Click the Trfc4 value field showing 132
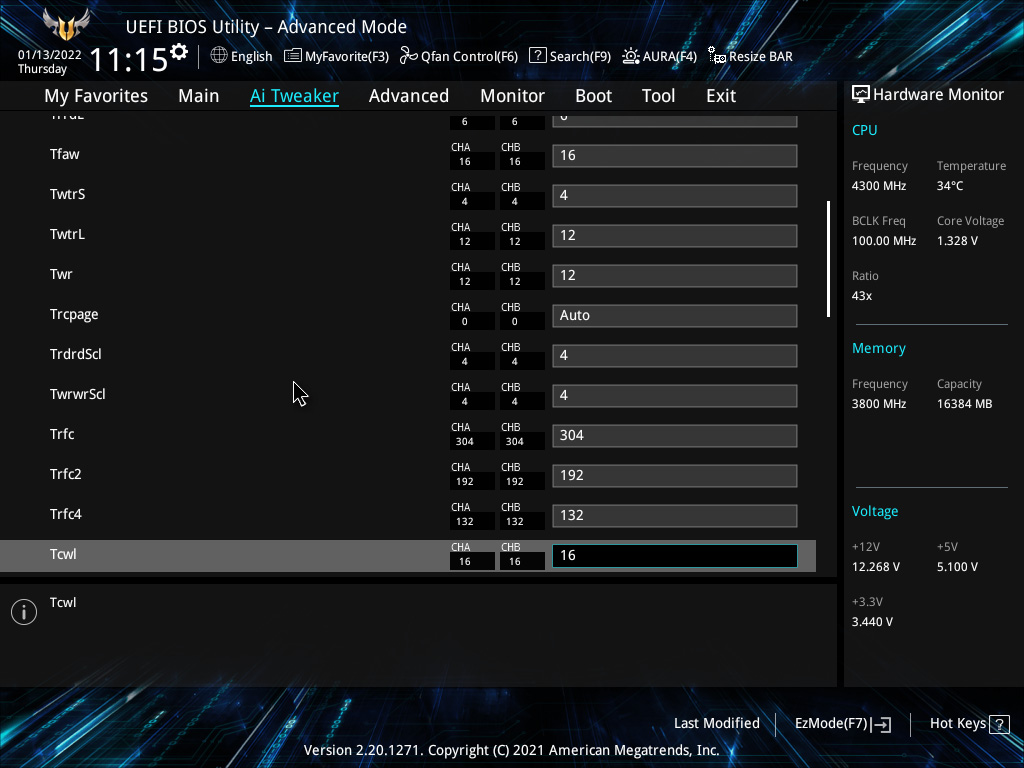The height and width of the screenshot is (768, 1024). point(675,515)
